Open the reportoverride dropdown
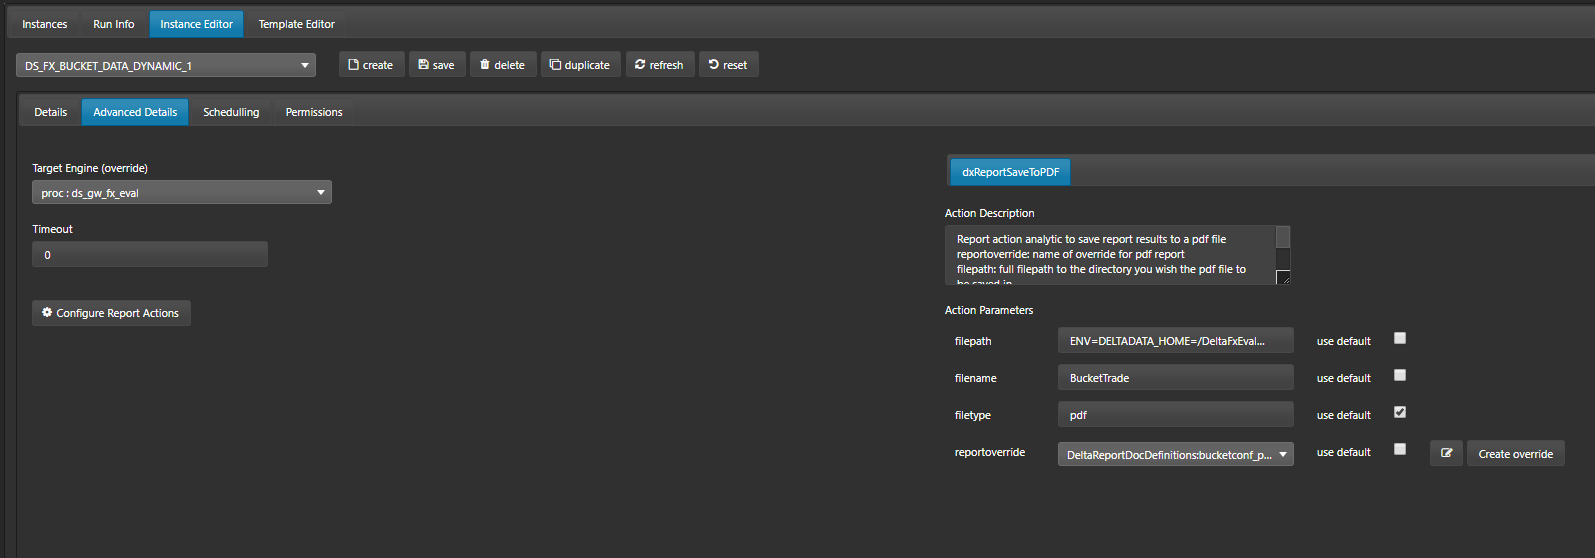 click(x=1175, y=454)
